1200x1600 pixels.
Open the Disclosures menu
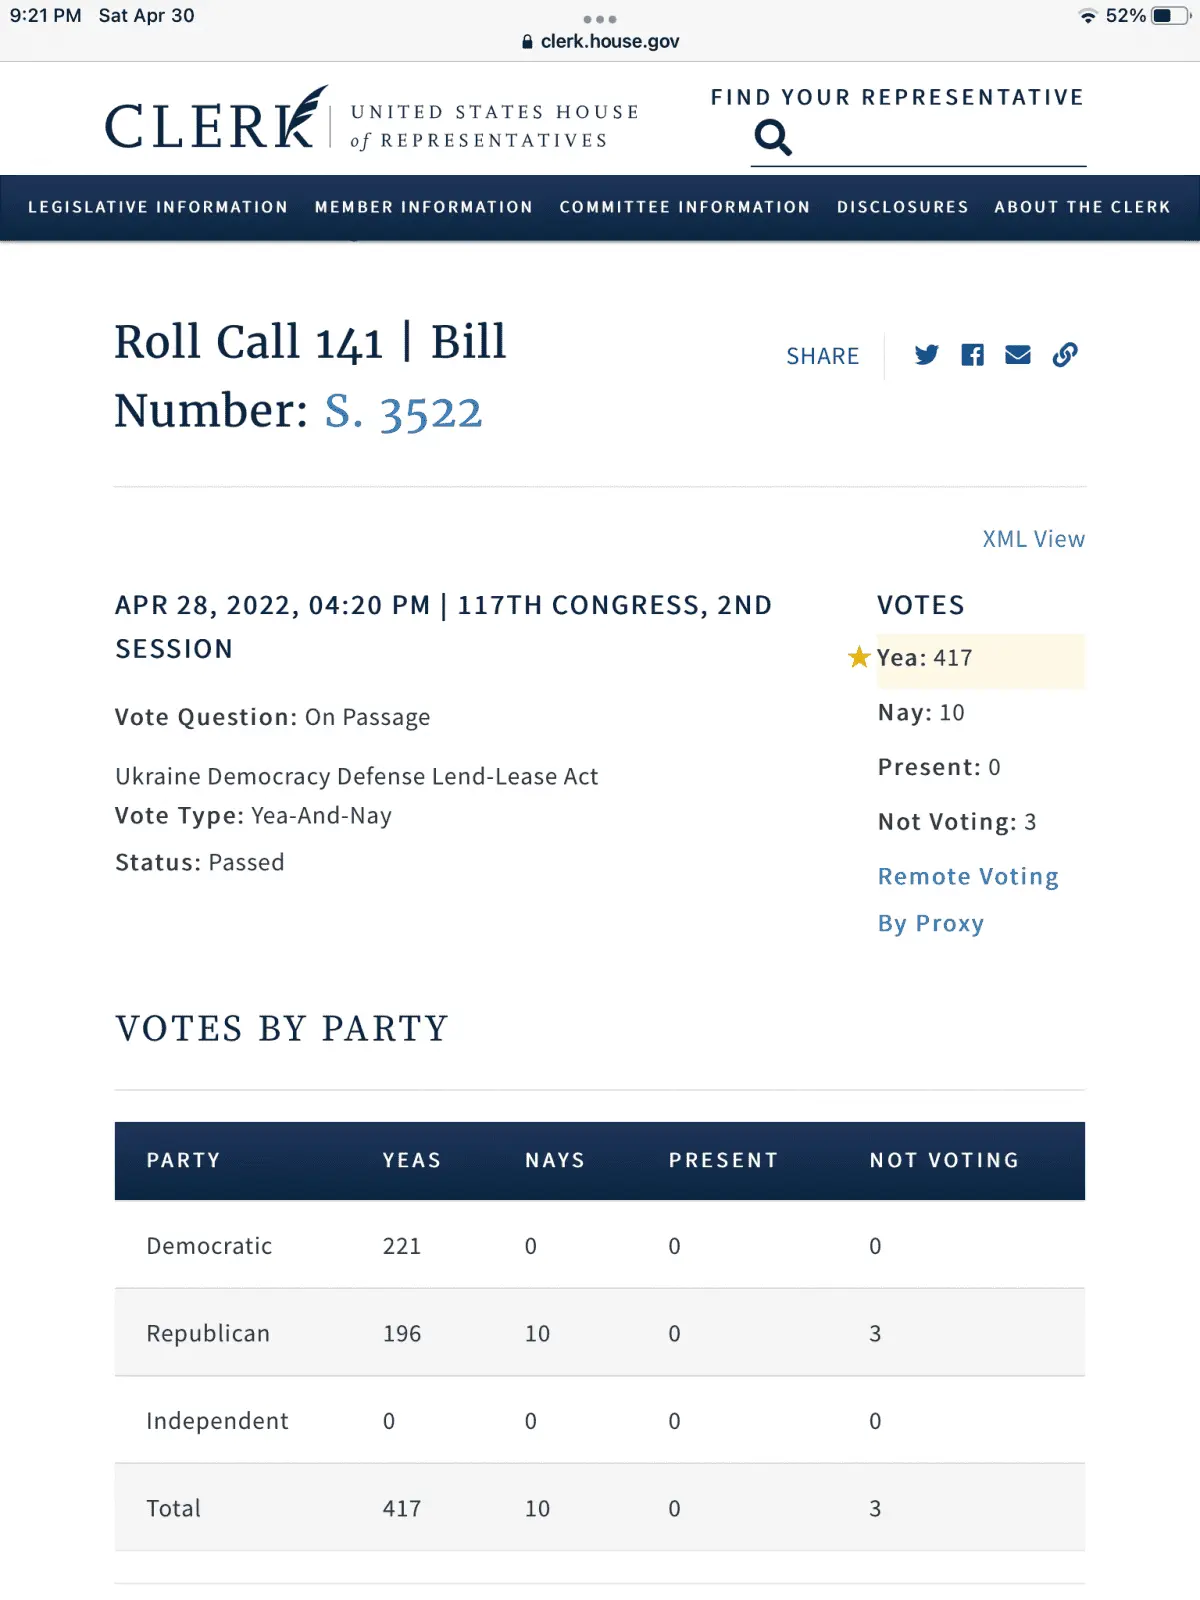tap(903, 207)
